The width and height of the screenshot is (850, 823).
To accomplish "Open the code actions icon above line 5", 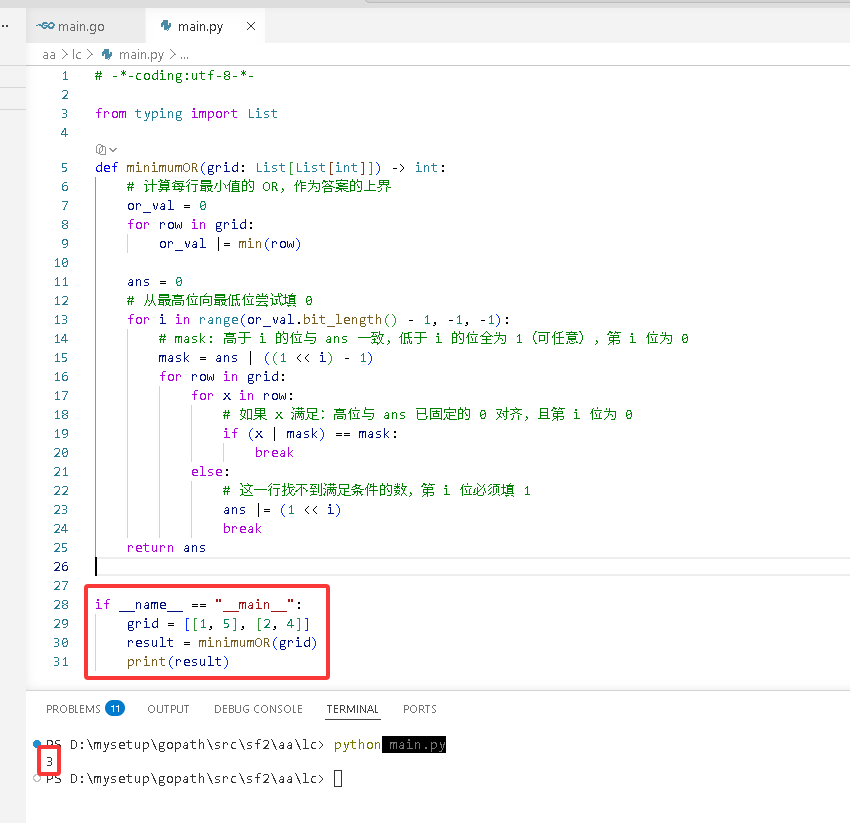I will [100, 149].
